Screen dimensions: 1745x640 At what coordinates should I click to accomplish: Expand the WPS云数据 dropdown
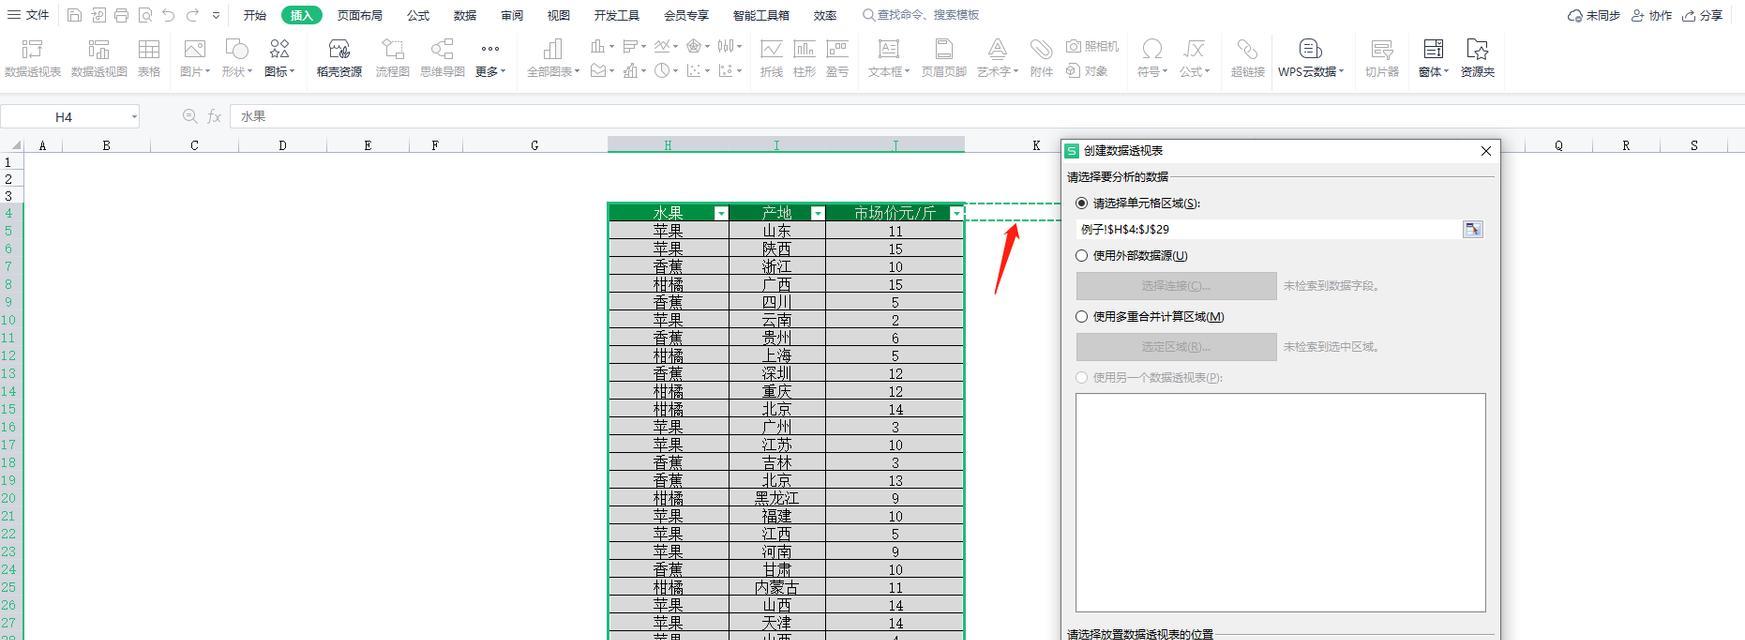pyautogui.click(x=1341, y=72)
